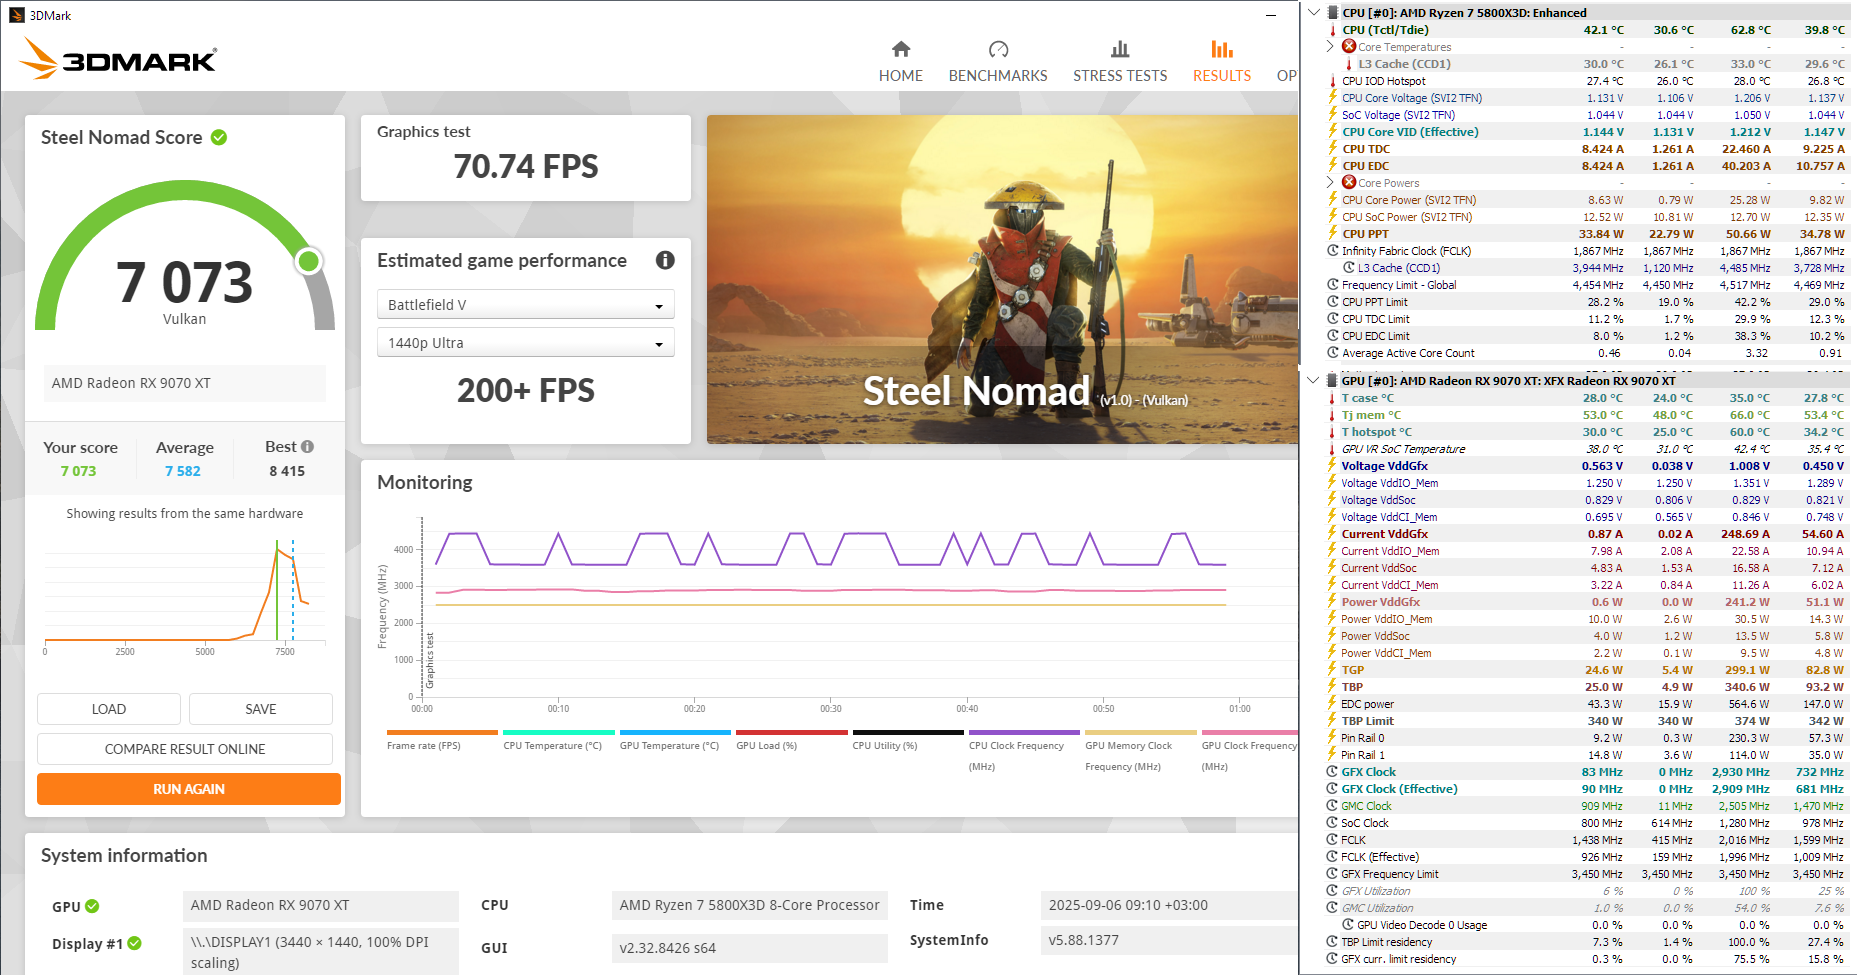Image resolution: width=1857 pixels, height=975 pixels.
Task: Click the LOAD button
Action: click(x=109, y=709)
